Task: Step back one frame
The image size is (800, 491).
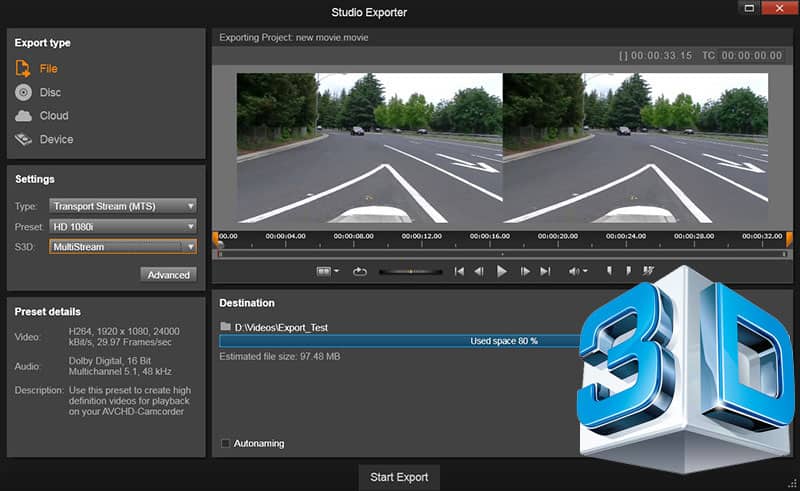Action: (x=480, y=271)
